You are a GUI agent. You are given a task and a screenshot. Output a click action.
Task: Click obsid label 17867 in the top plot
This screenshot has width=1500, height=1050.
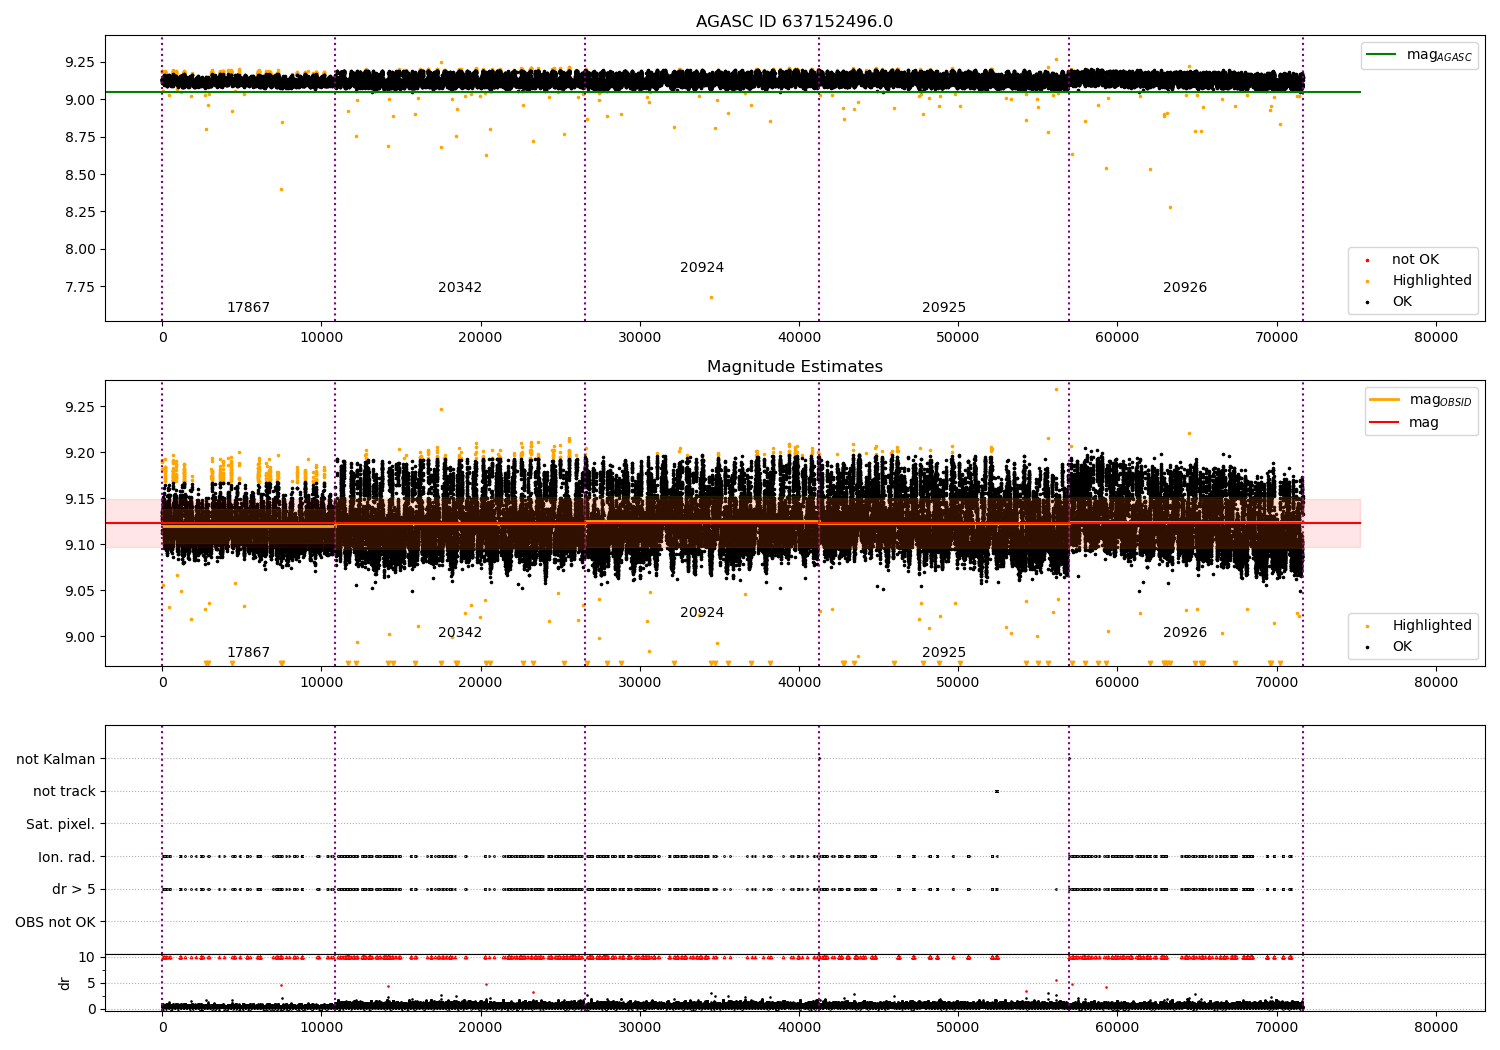pyautogui.click(x=248, y=308)
